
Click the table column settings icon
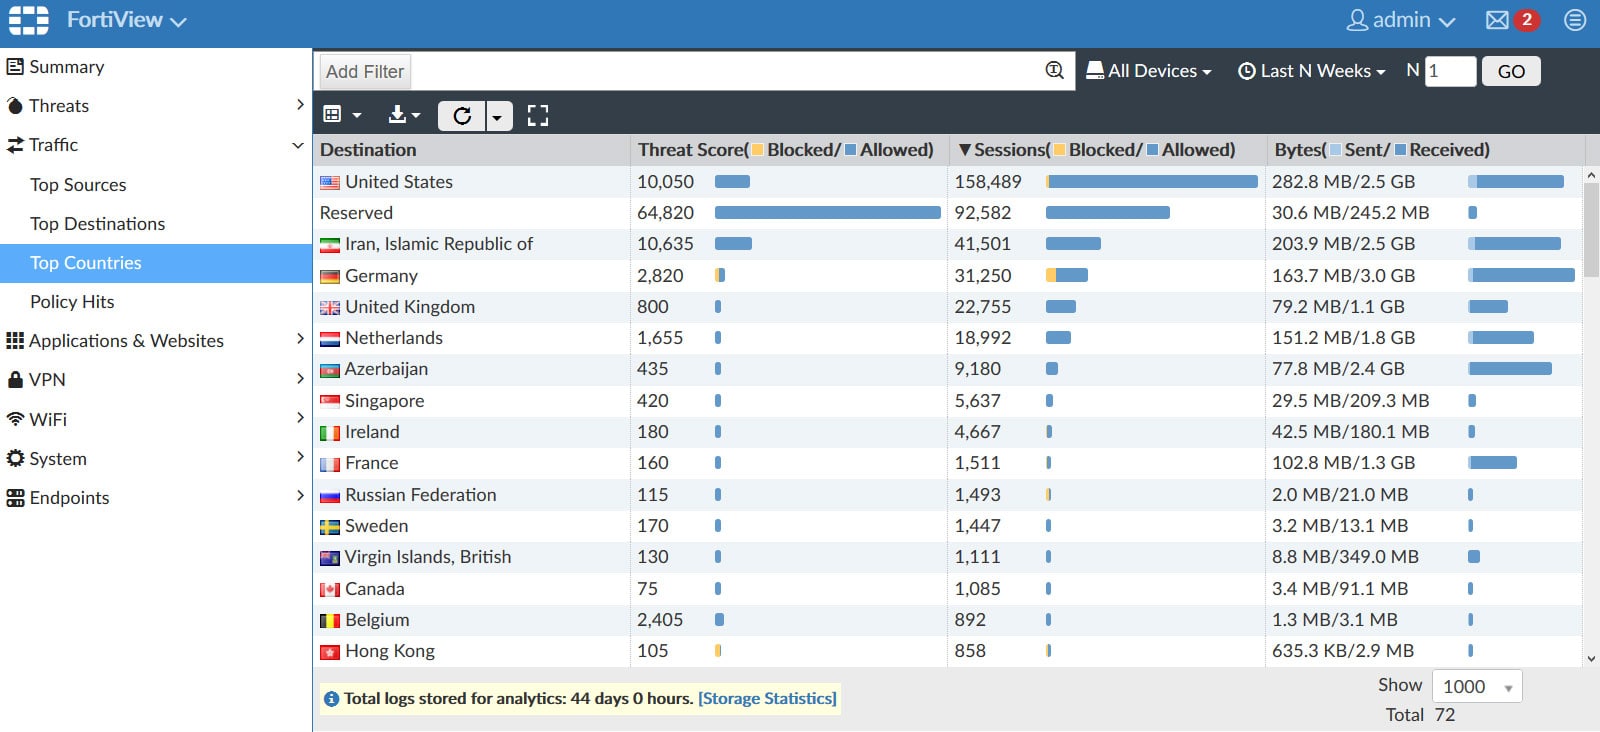coord(341,116)
